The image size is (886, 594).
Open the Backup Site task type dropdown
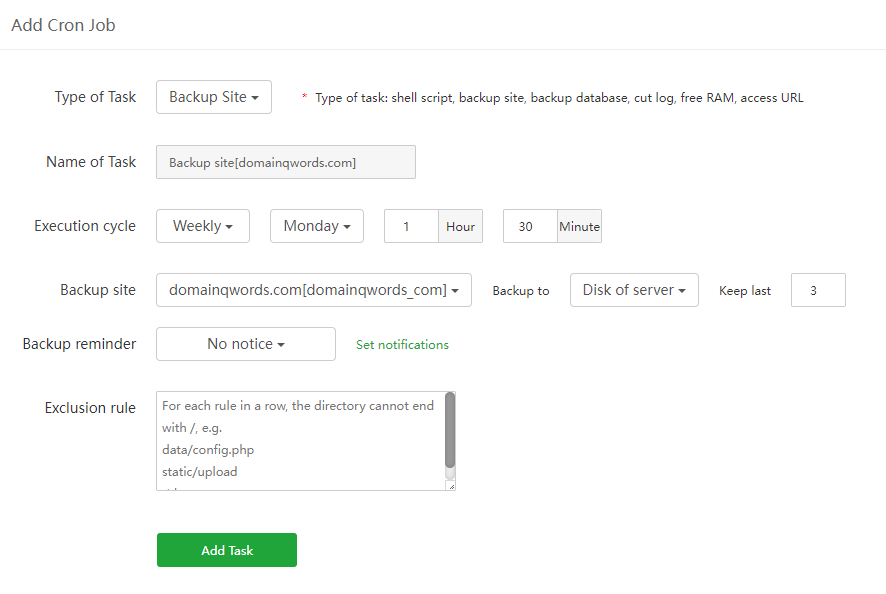click(x=214, y=97)
